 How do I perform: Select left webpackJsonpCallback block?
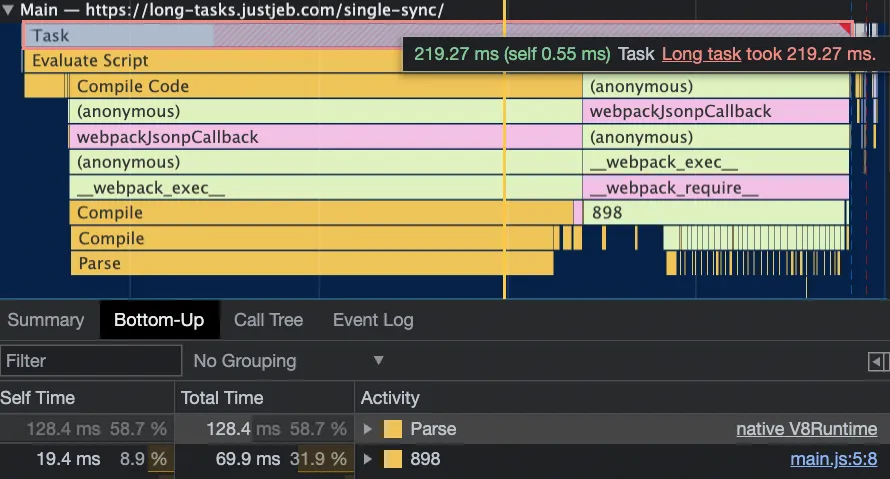[325, 137]
